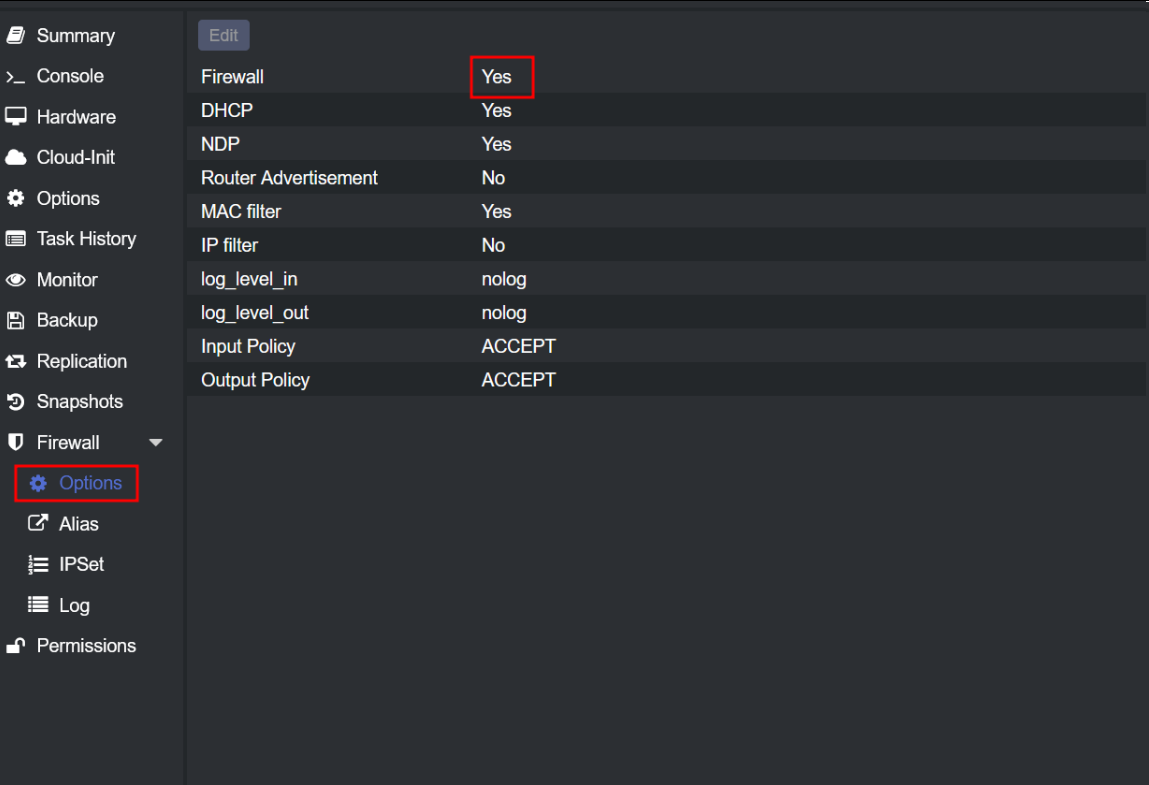This screenshot has width=1149, height=785.
Task: Select the Firewall Options submenu item
Action: pyautogui.click(x=89, y=483)
